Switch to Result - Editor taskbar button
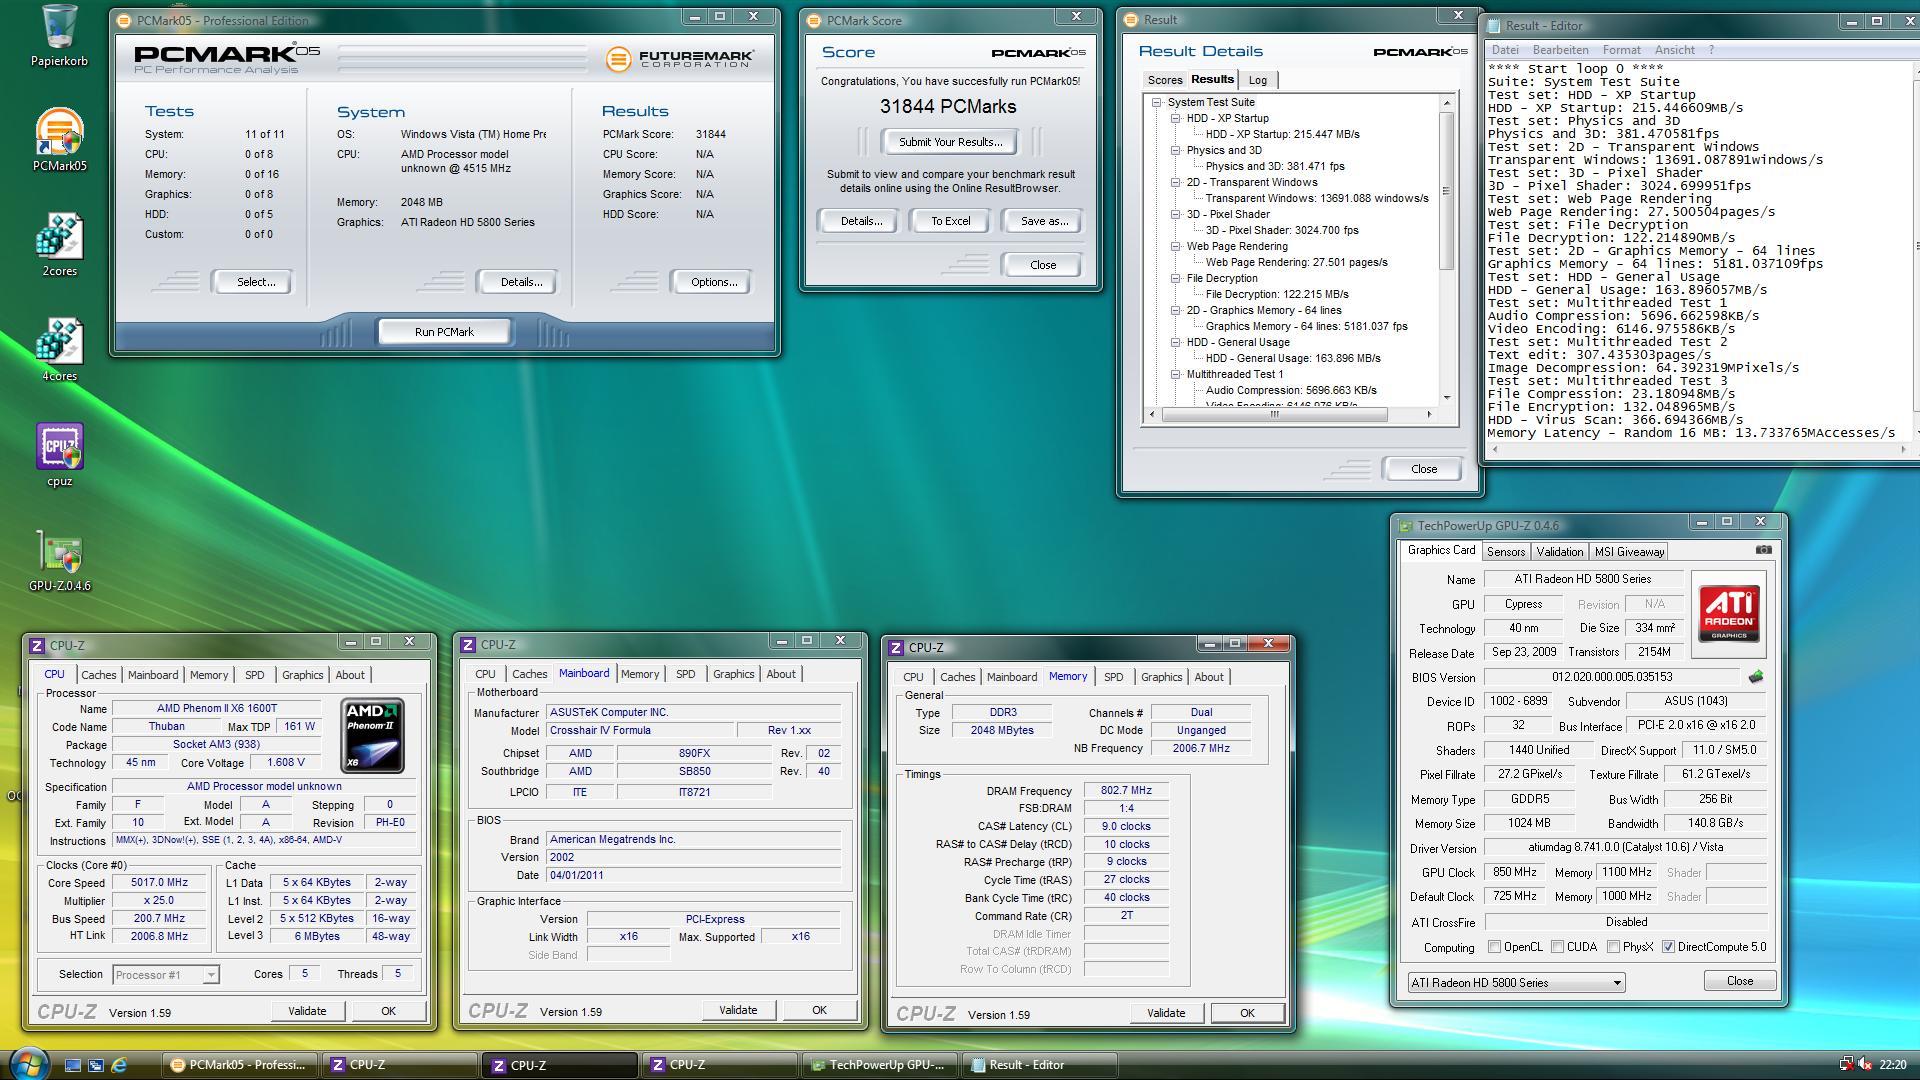1920x1080 pixels. [1041, 1065]
